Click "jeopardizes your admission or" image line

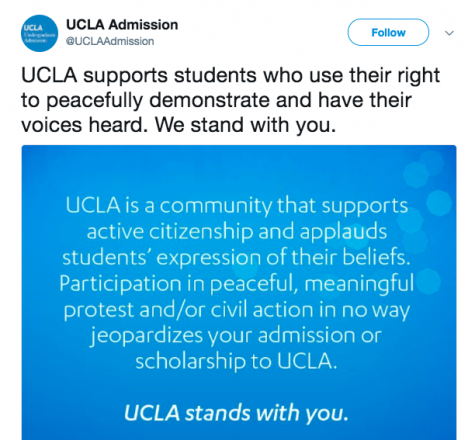tap(236, 336)
